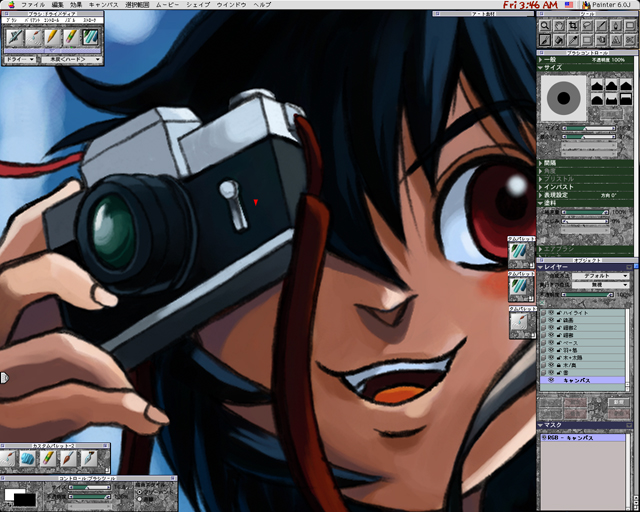This screenshot has height=512, width=640.
Task: Open the 無視 depth composite dropdown
Action: coord(600,285)
